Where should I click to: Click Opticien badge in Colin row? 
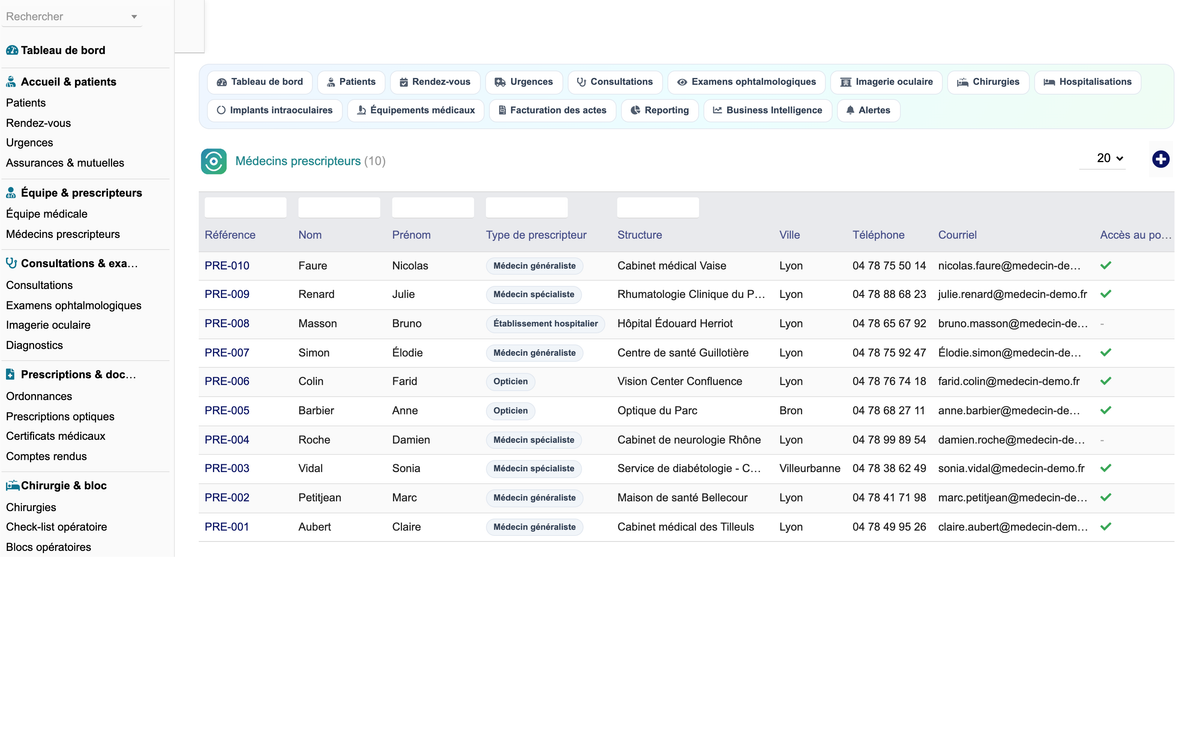click(x=510, y=382)
